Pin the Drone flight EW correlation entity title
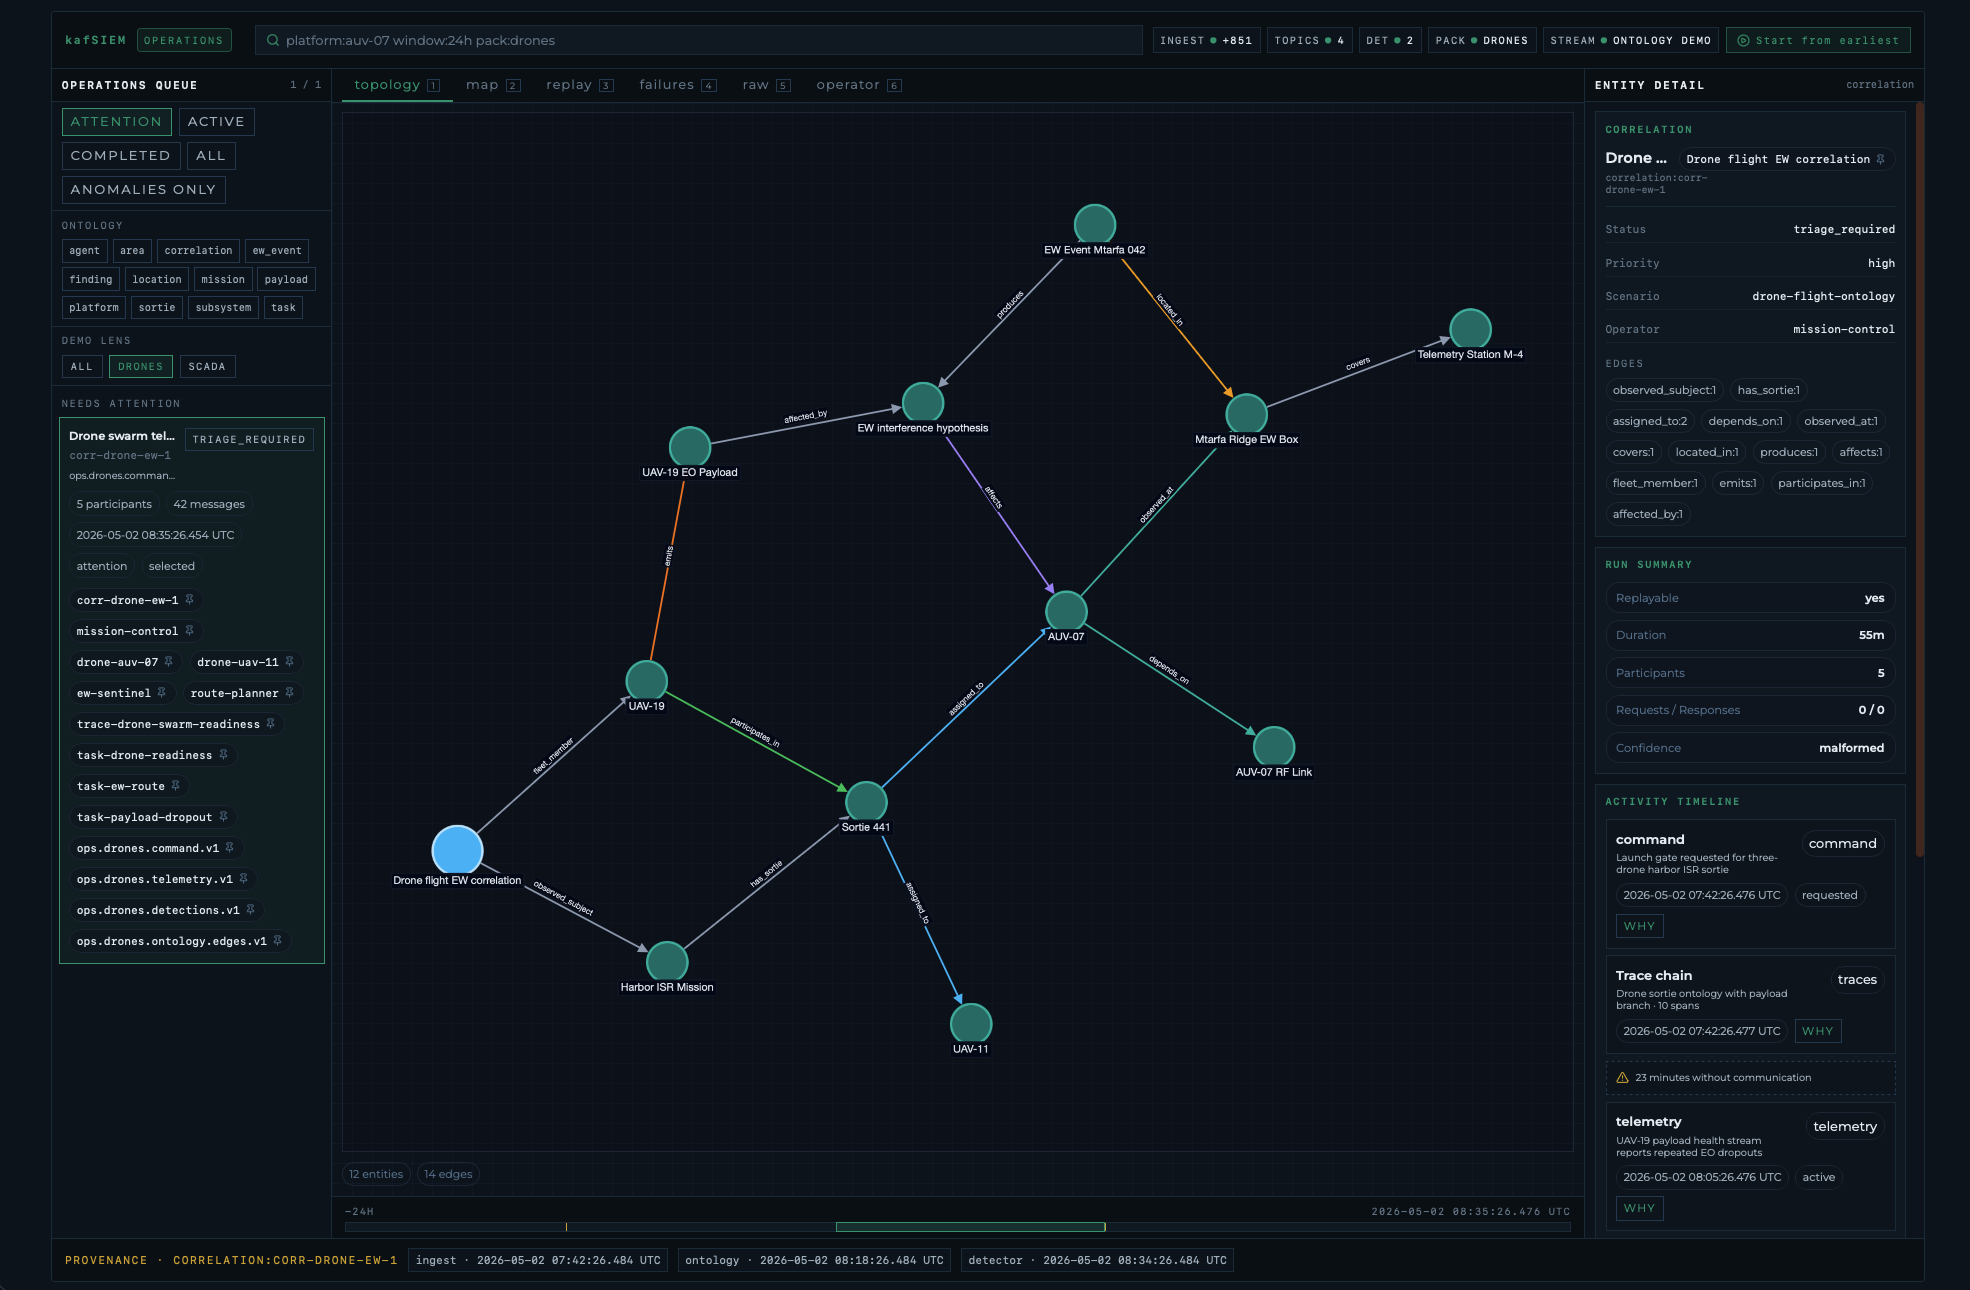 point(1881,159)
